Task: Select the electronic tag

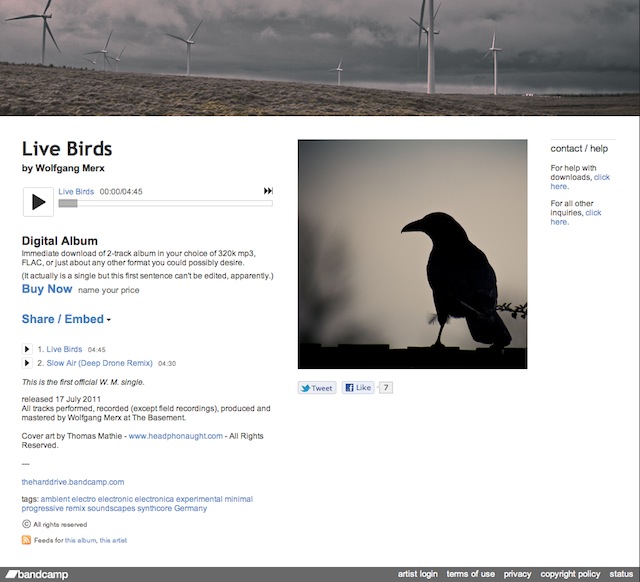Action: tap(115, 499)
